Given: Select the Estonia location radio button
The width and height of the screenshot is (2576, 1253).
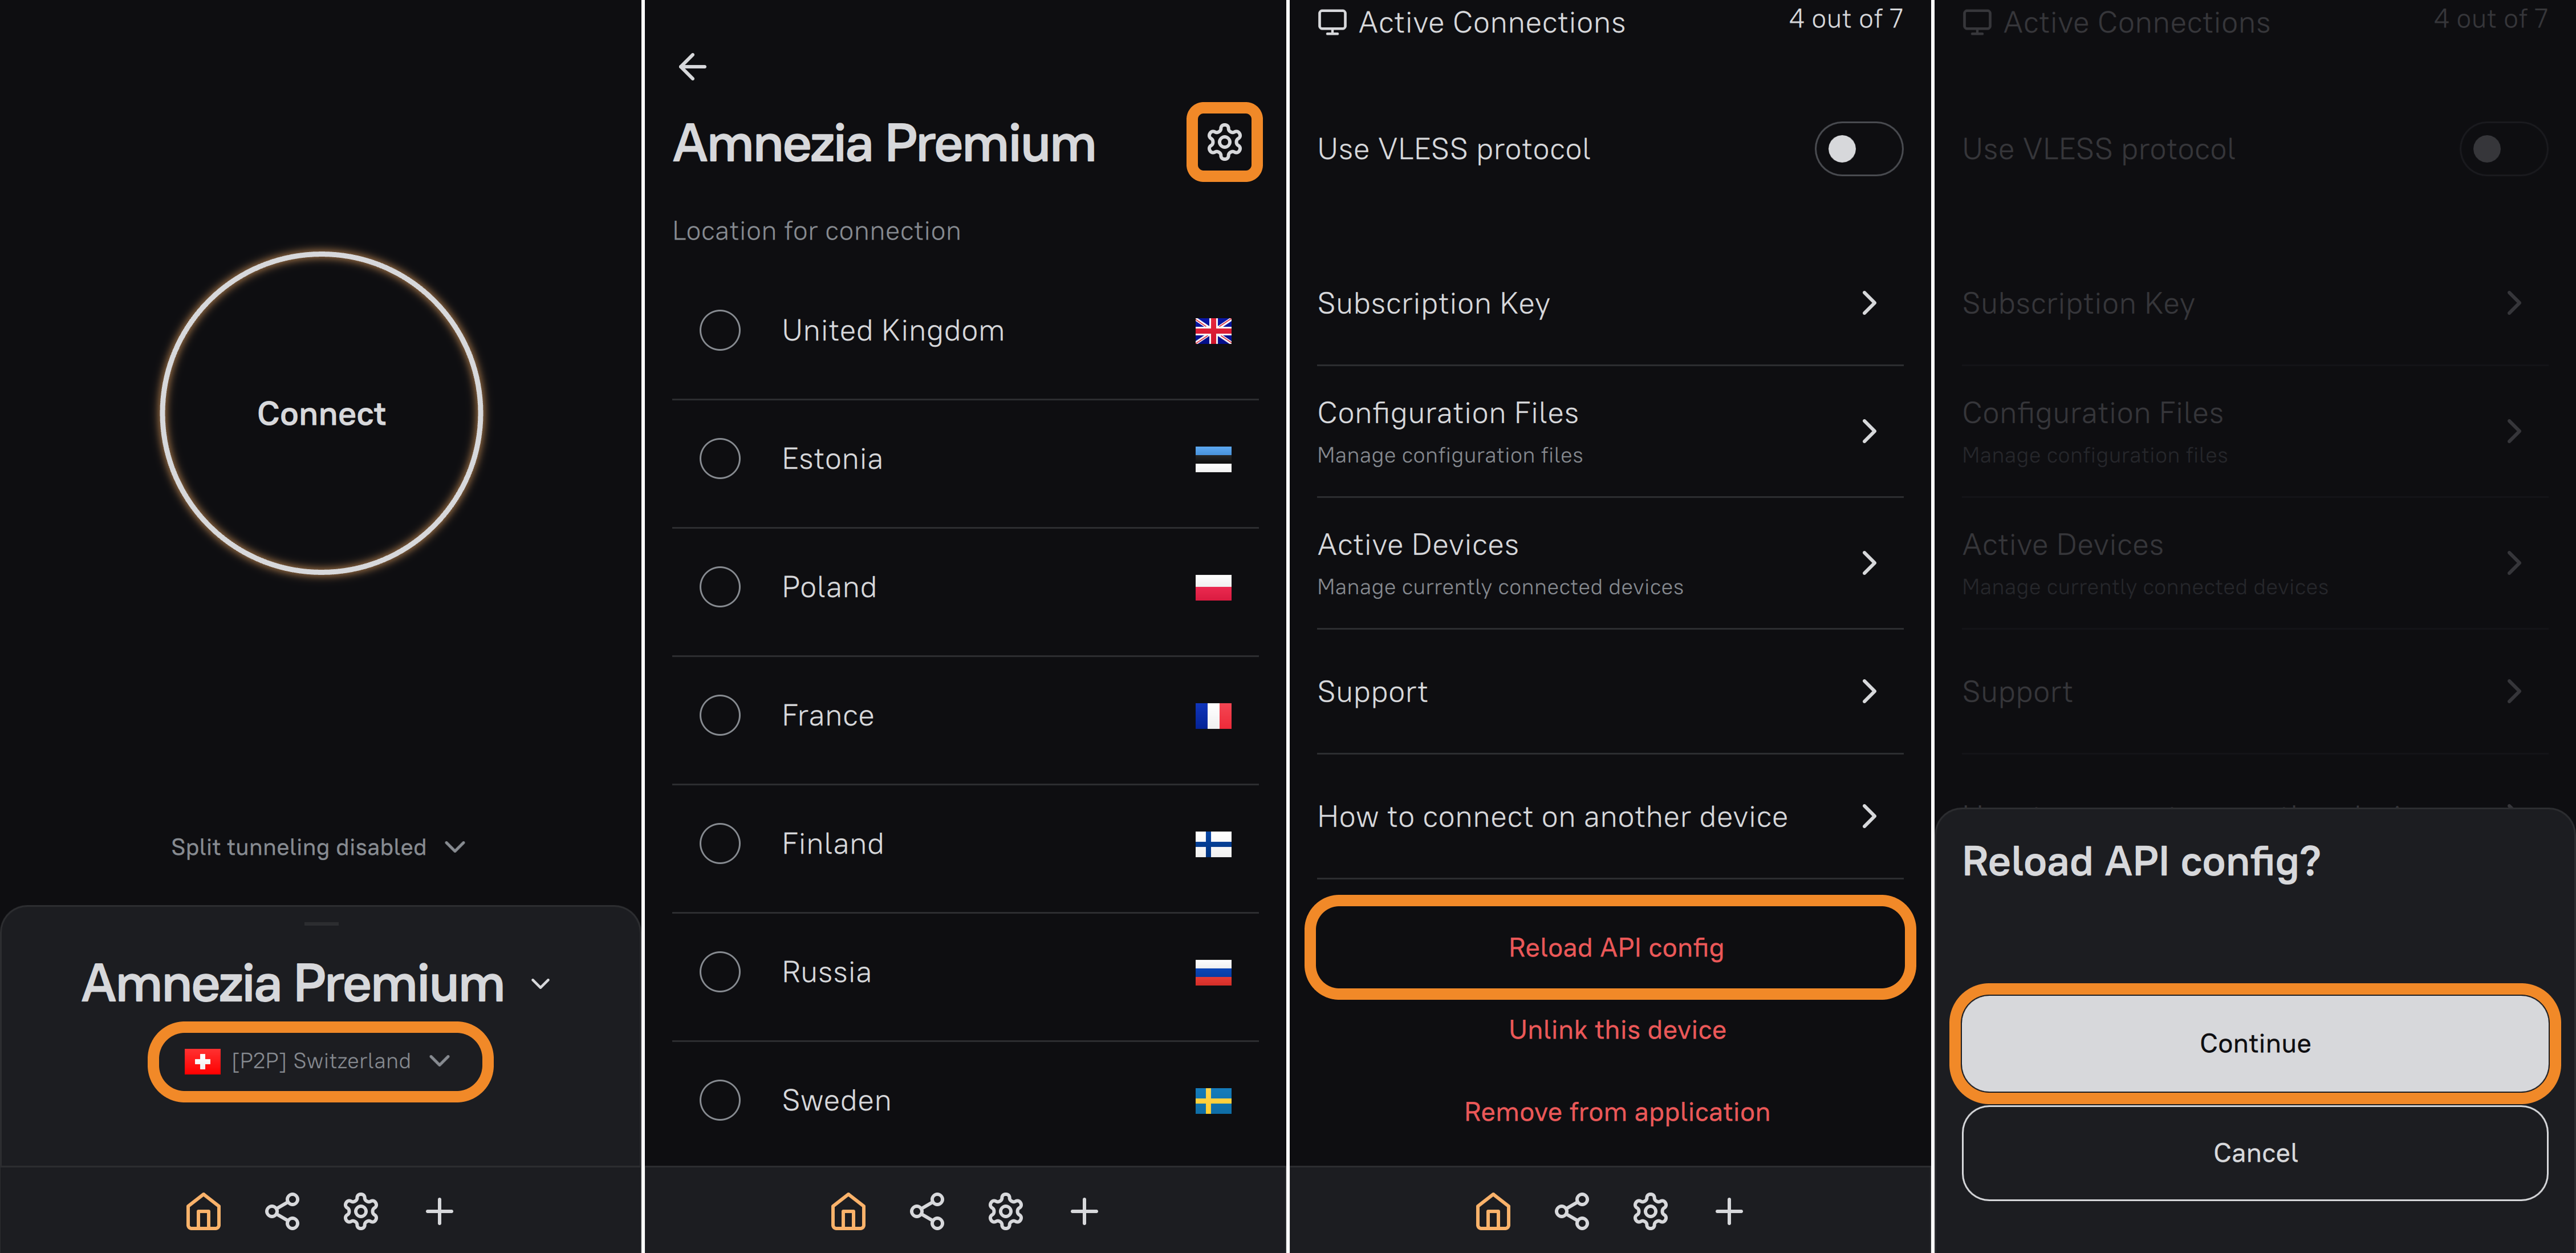Looking at the screenshot, I should click(720, 459).
